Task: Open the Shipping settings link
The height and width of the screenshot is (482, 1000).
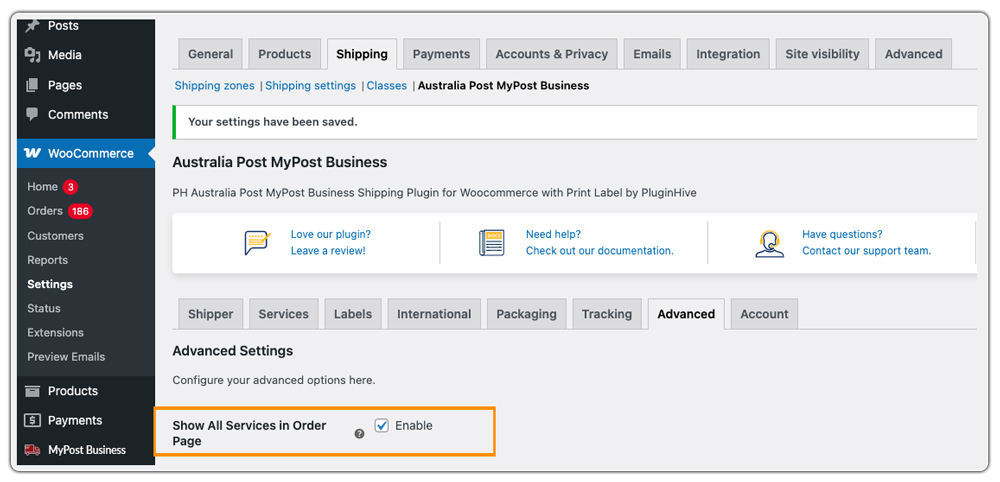Action: click(x=311, y=85)
